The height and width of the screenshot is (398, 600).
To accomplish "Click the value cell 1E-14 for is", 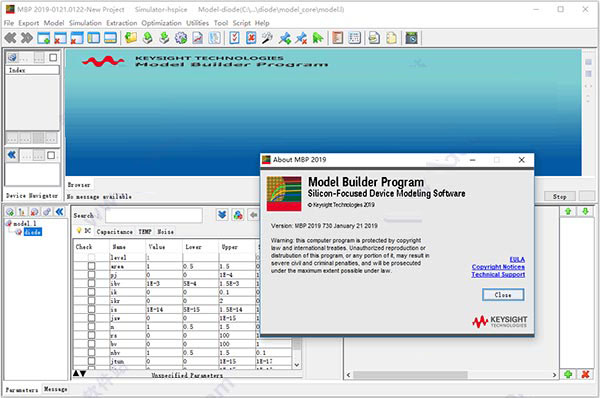I will coord(165,309).
